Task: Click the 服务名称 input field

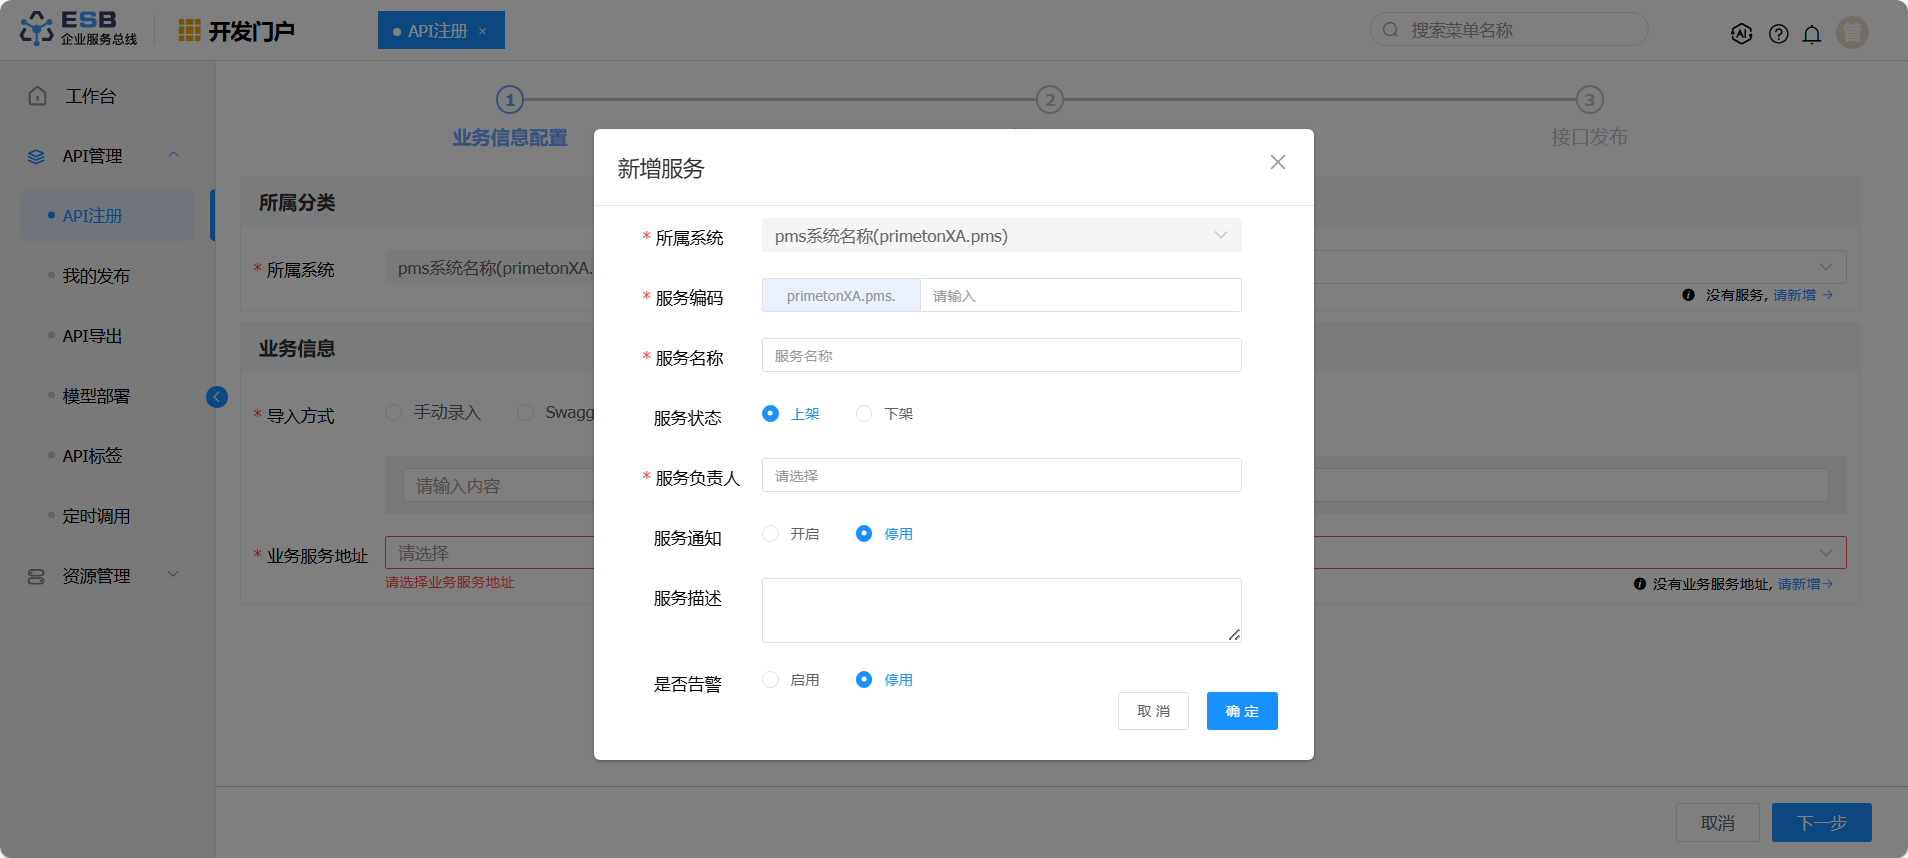Action: (1001, 356)
